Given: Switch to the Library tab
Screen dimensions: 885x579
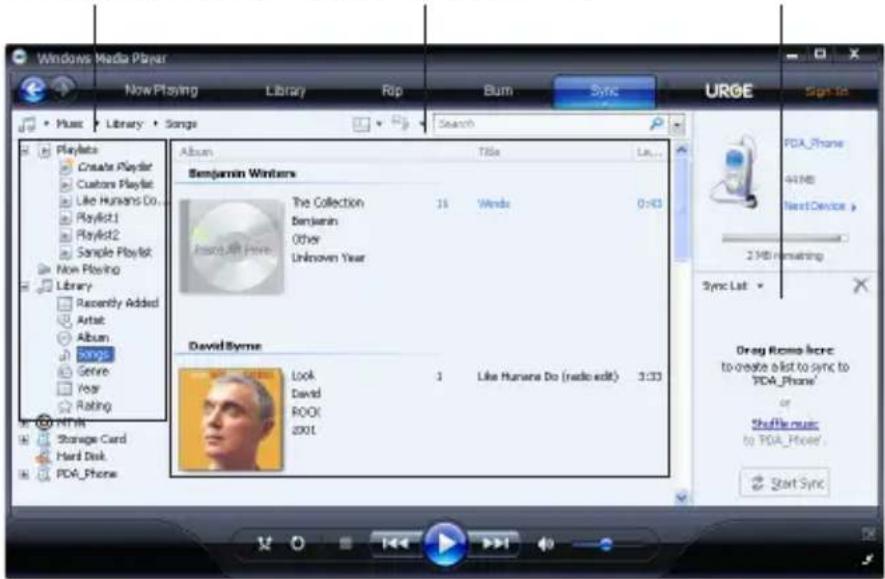Looking at the screenshot, I should coord(286,91).
